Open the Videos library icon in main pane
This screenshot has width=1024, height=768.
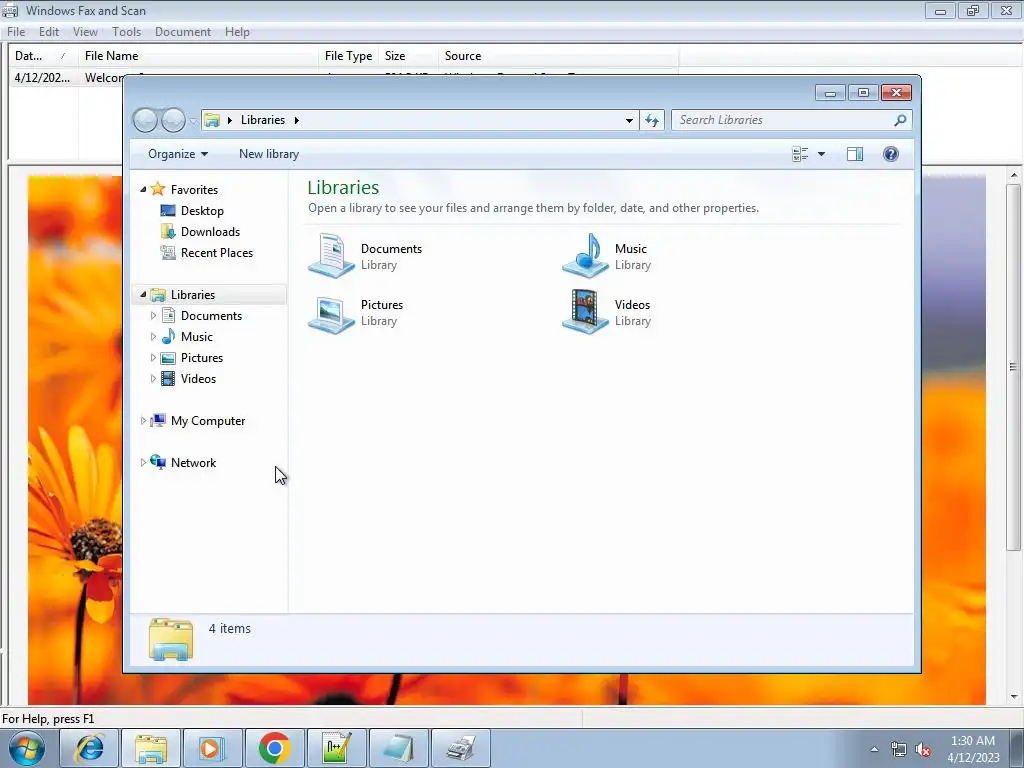click(585, 312)
